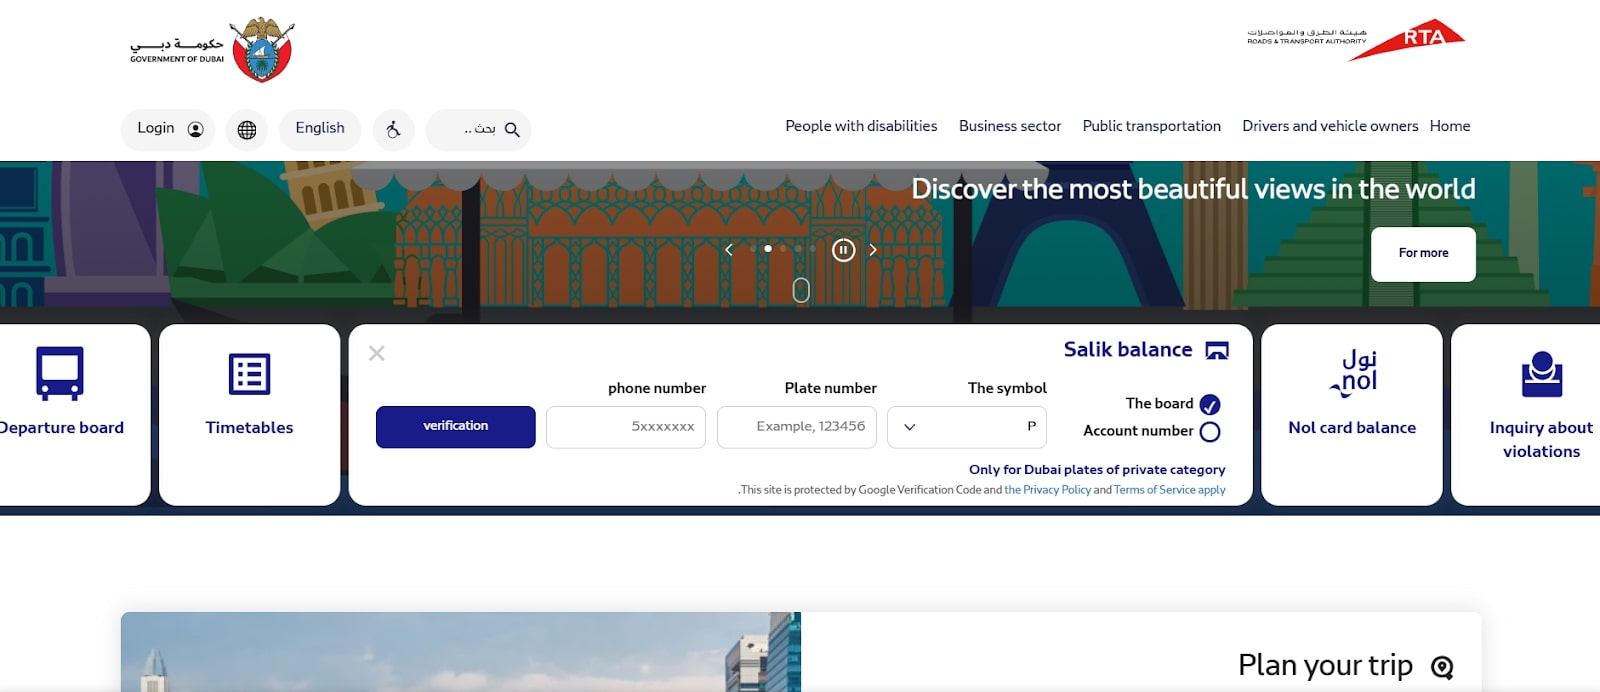
Task: Go to Home menu item
Action: 1450,126
